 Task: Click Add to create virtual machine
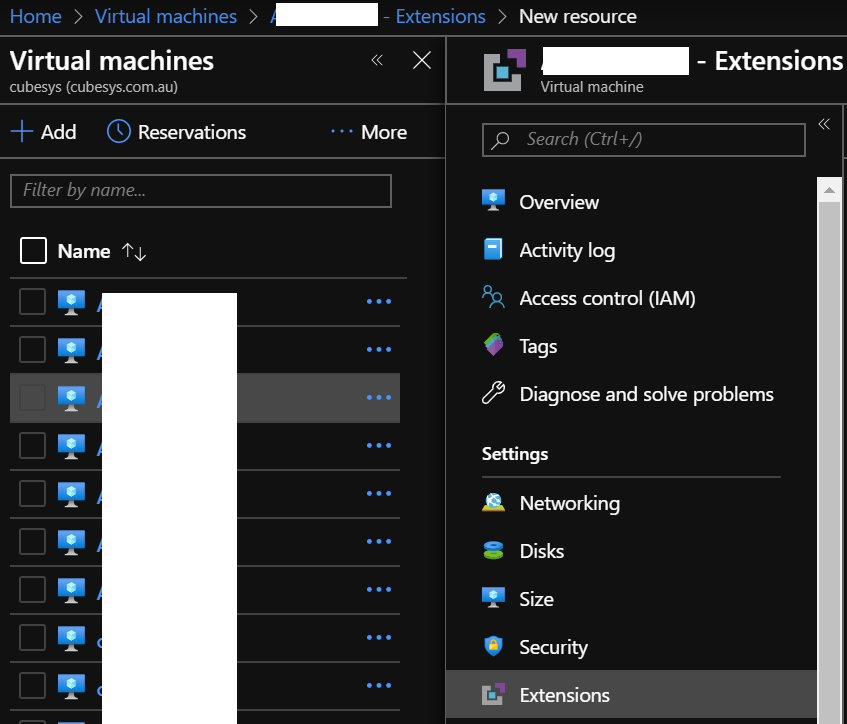[43, 132]
